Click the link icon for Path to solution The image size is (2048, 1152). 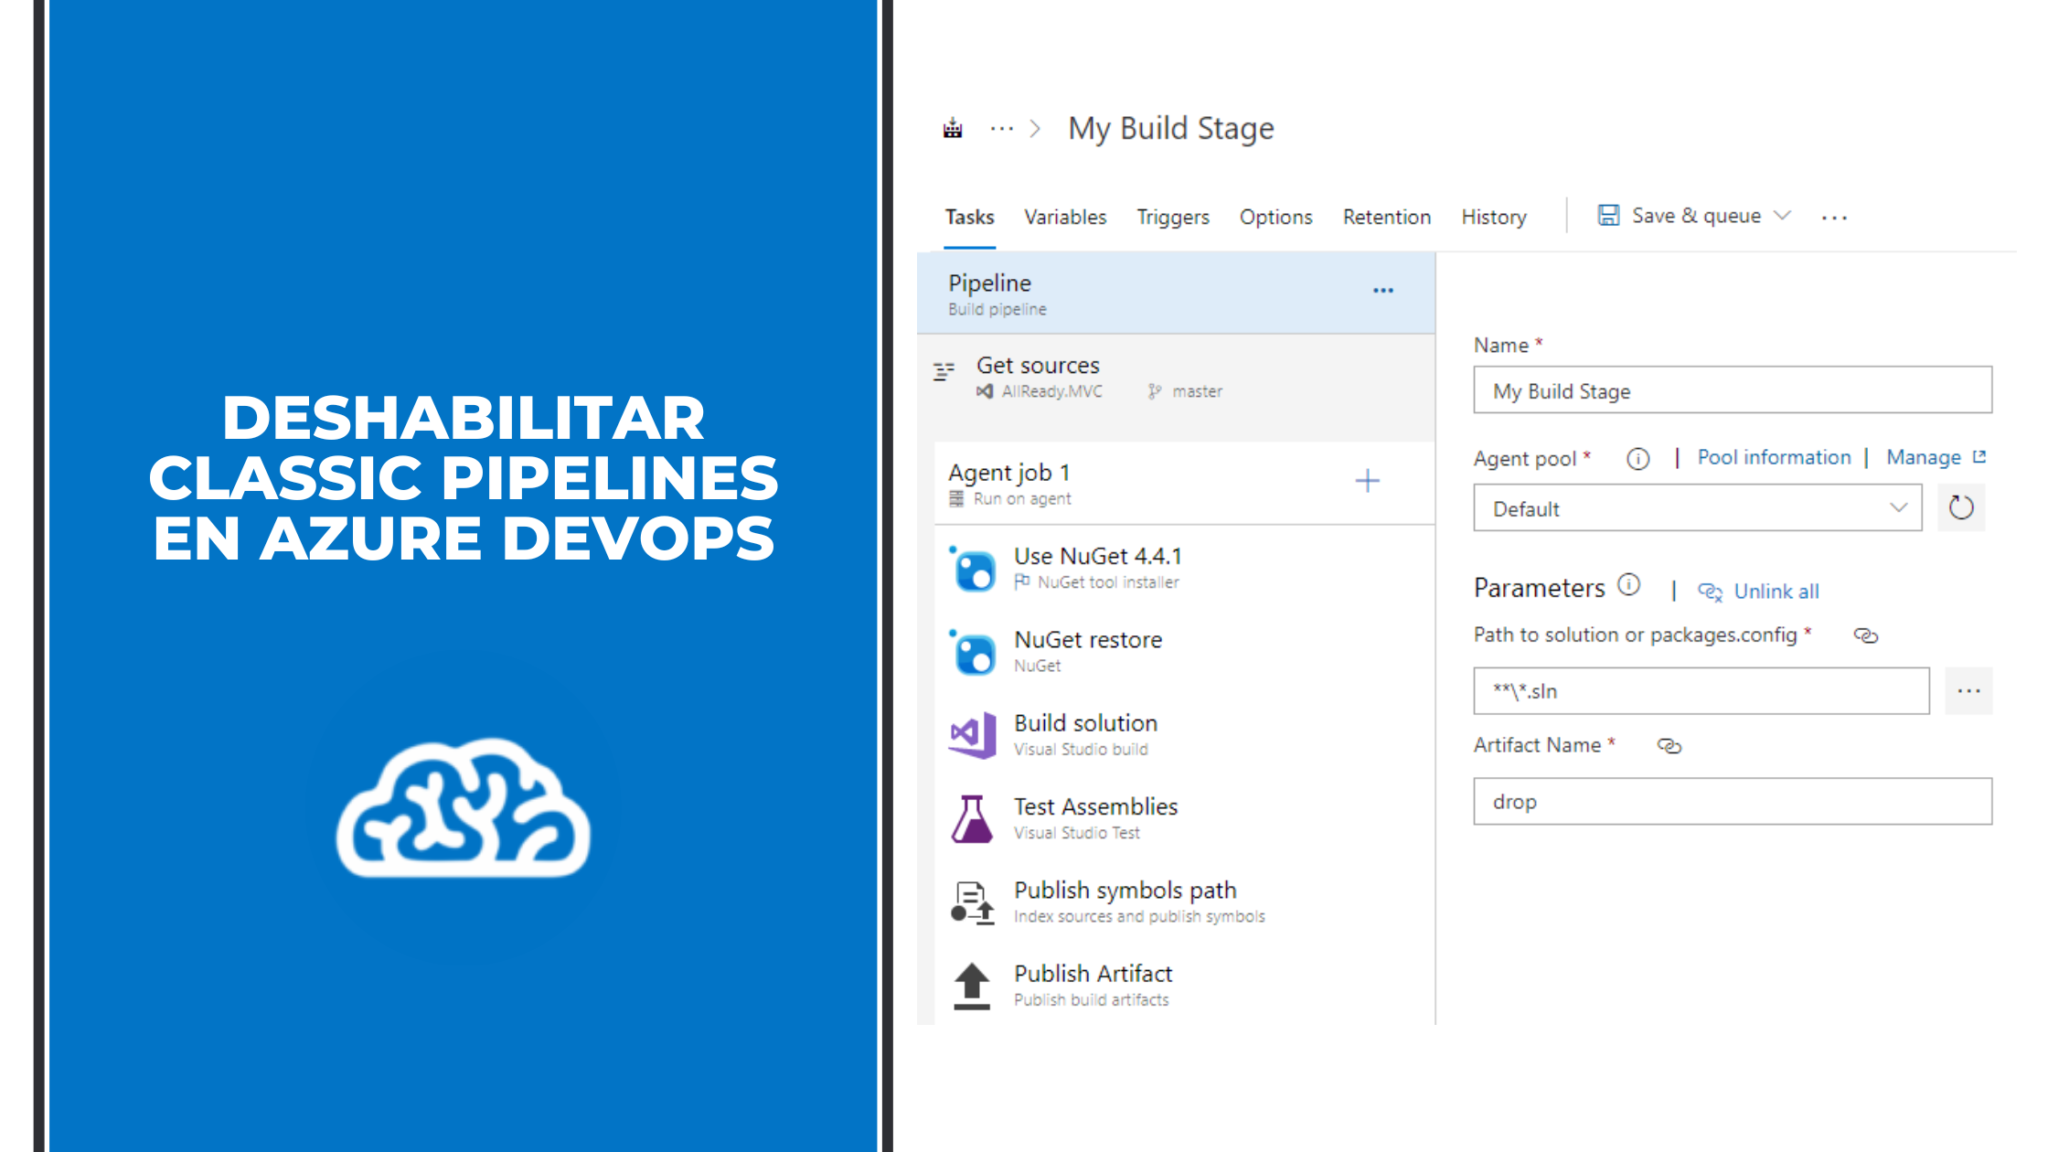tap(1865, 636)
